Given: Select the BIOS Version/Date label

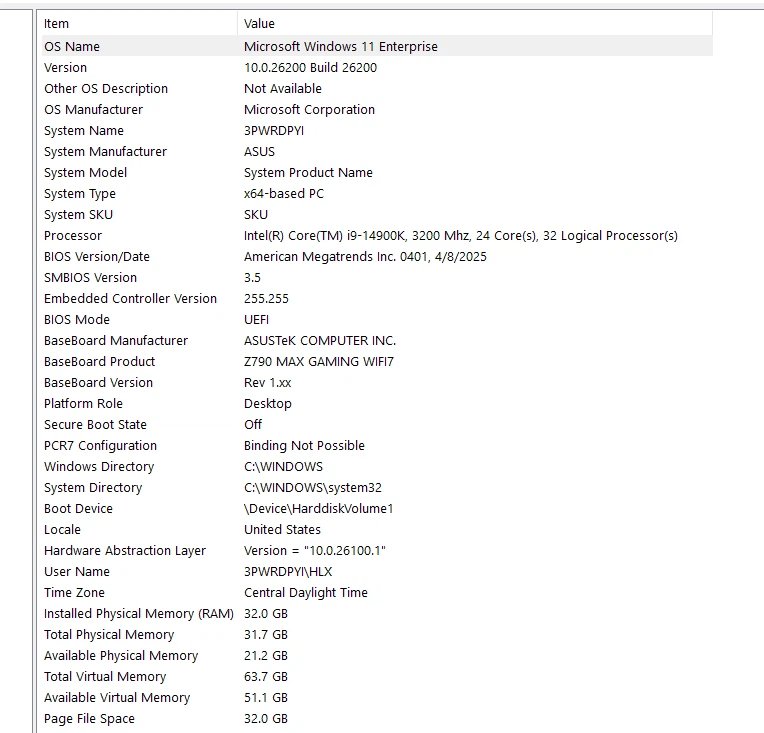Looking at the screenshot, I should pyautogui.click(x=96, y=256).
